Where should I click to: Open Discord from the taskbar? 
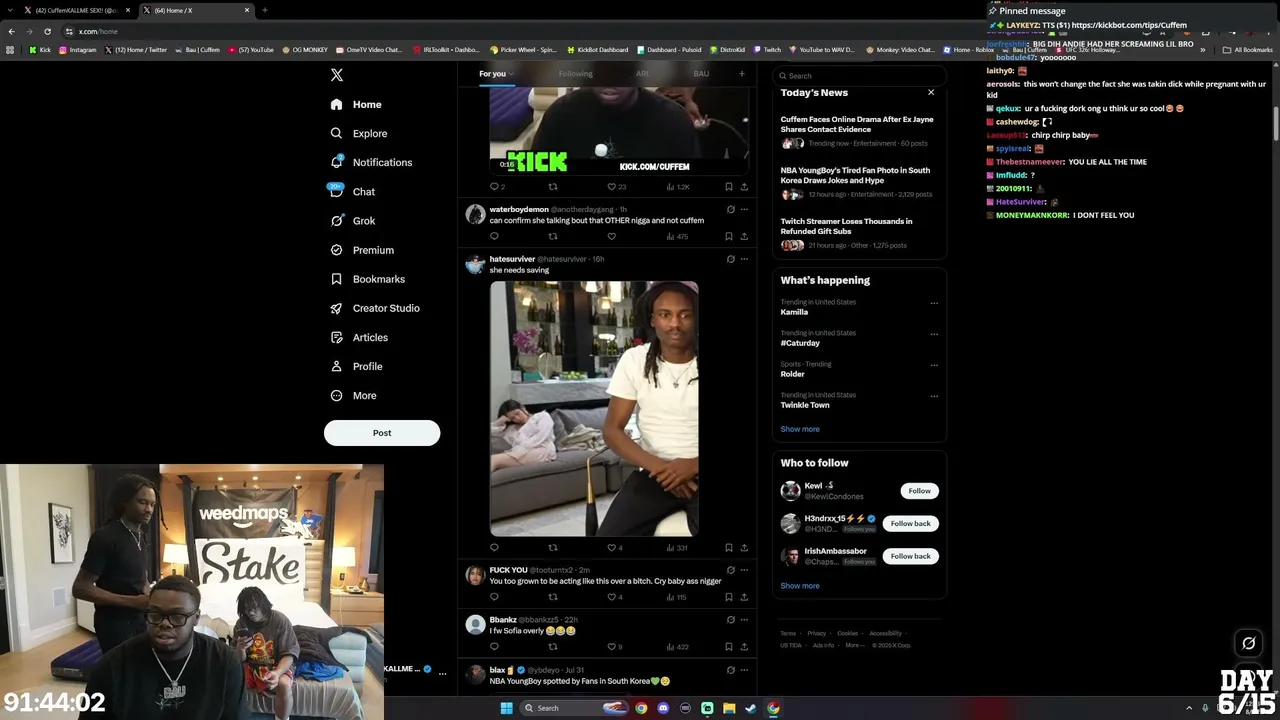click(663, 708)
